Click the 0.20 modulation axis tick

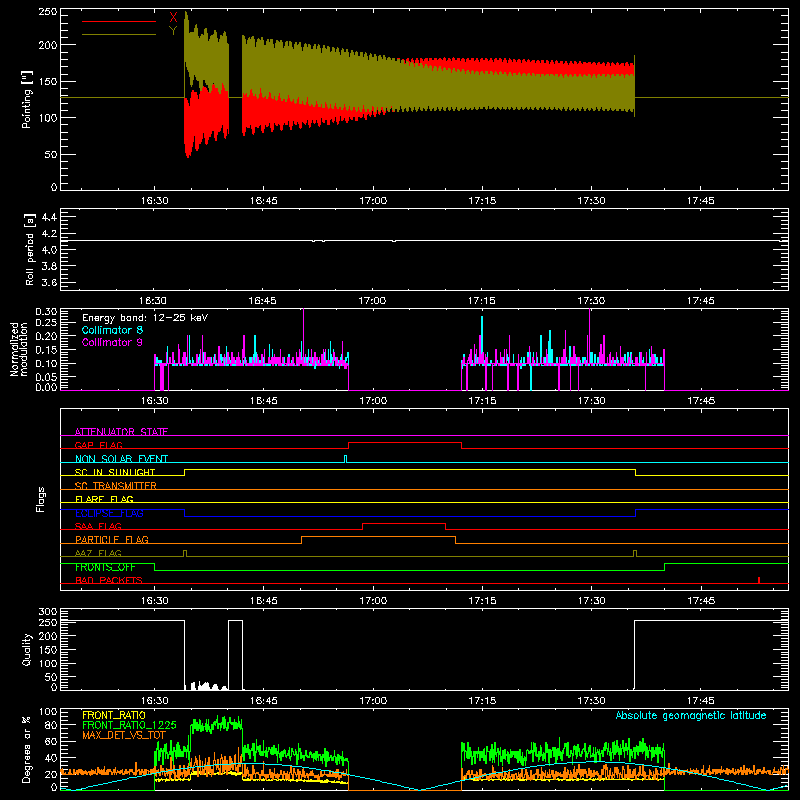(46, 336)
